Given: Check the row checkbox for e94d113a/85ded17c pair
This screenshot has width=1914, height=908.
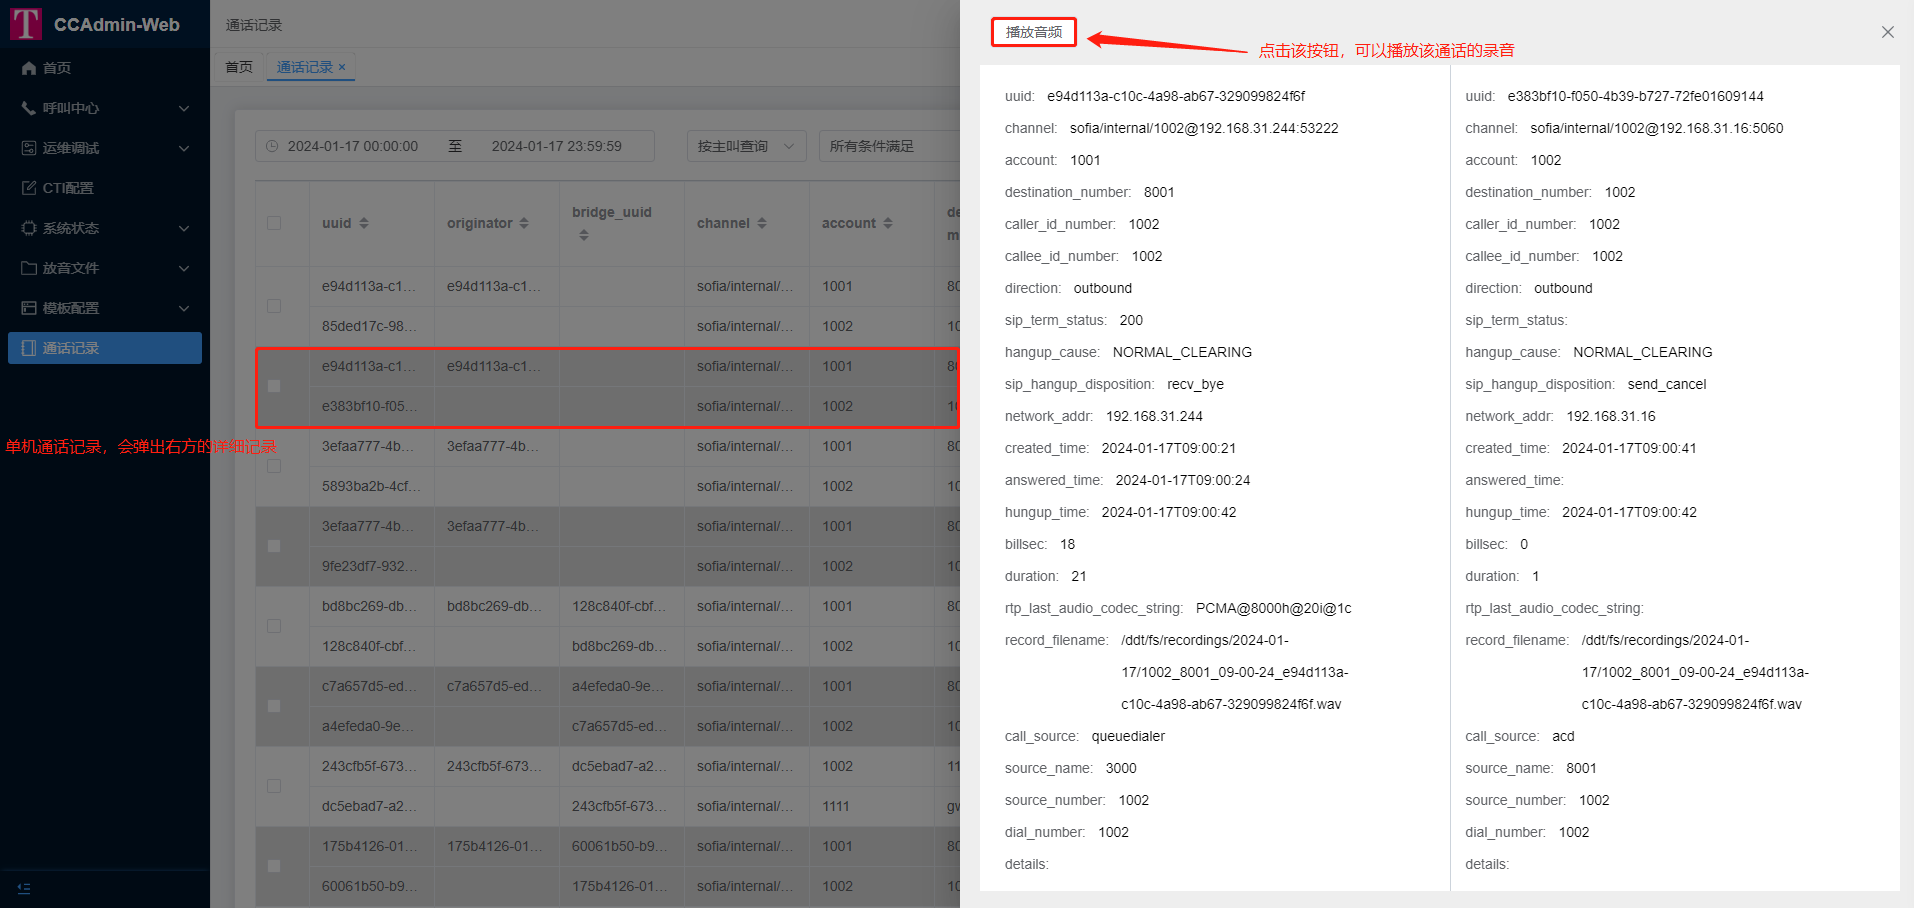Looking at the screenshot, I should coord(274,306).
